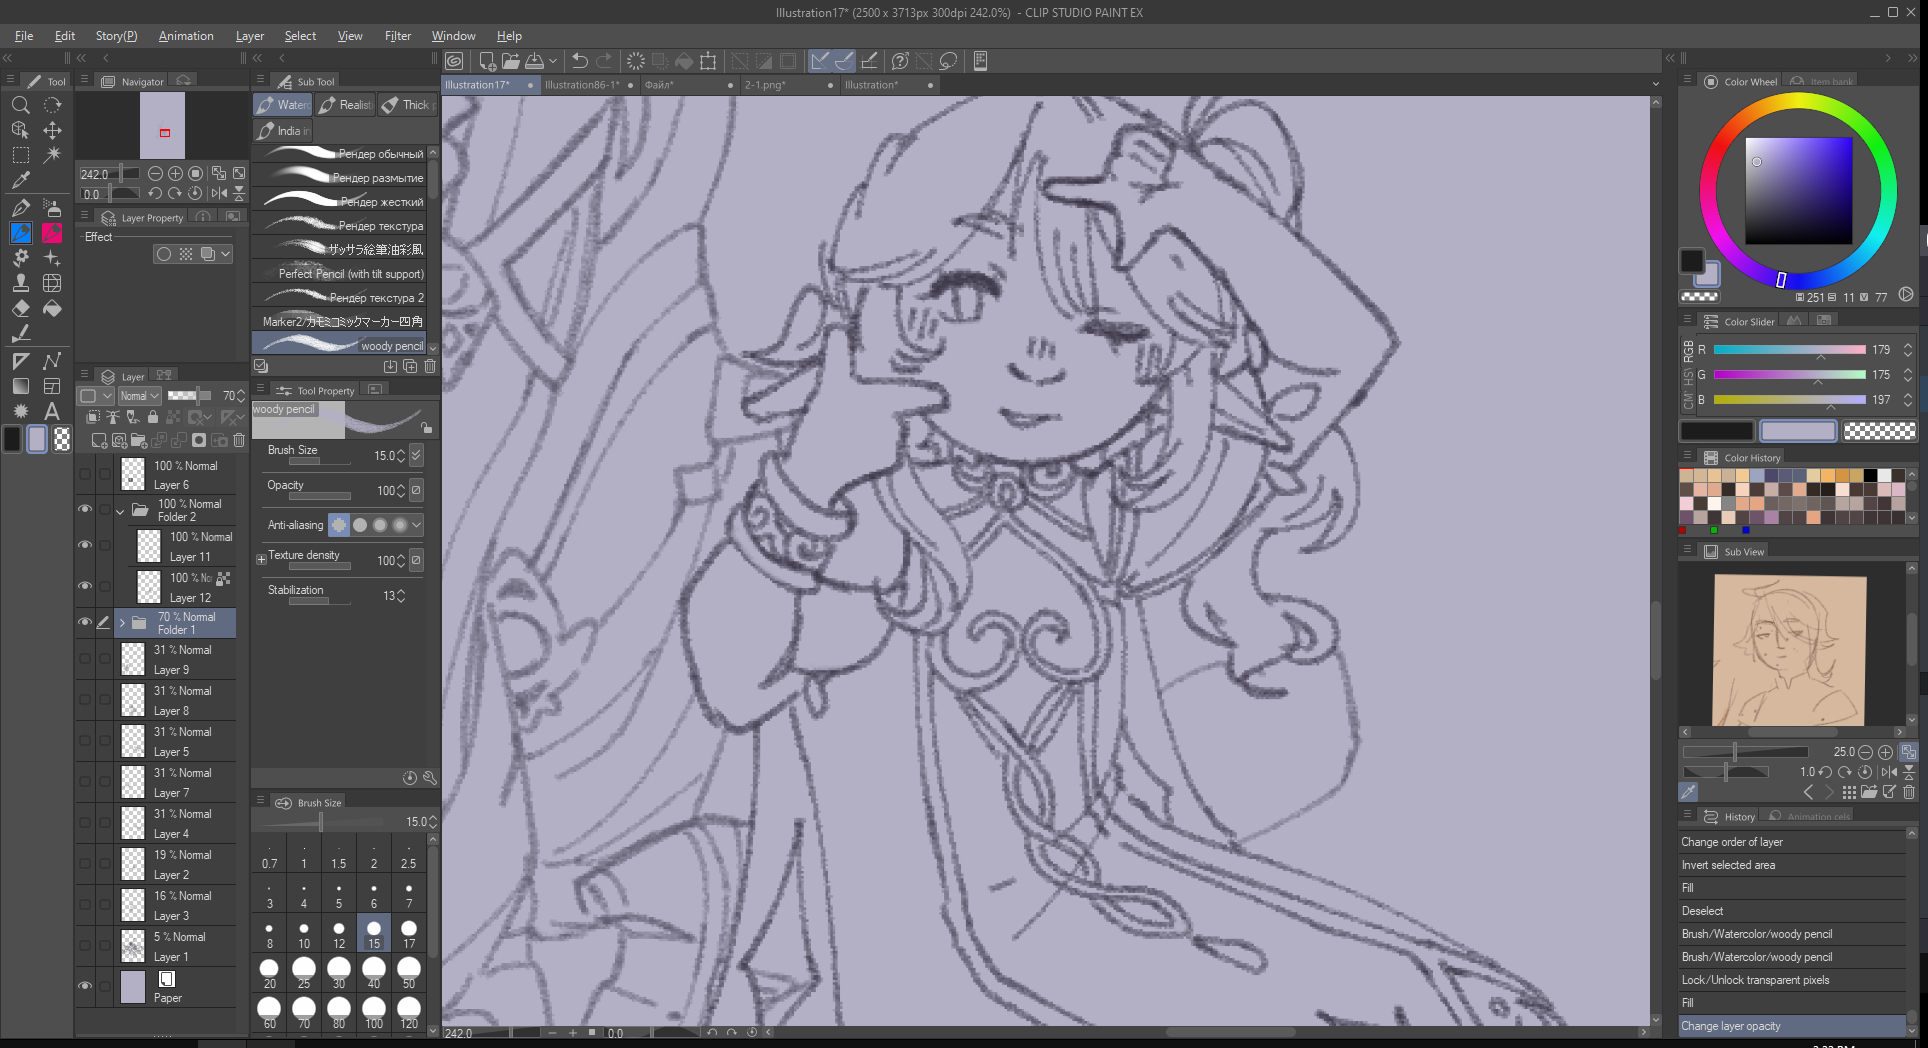This screenshot has width=1928, height=1048.
Task: Select the Auto select magic wand tool
Action: point(52,155)
